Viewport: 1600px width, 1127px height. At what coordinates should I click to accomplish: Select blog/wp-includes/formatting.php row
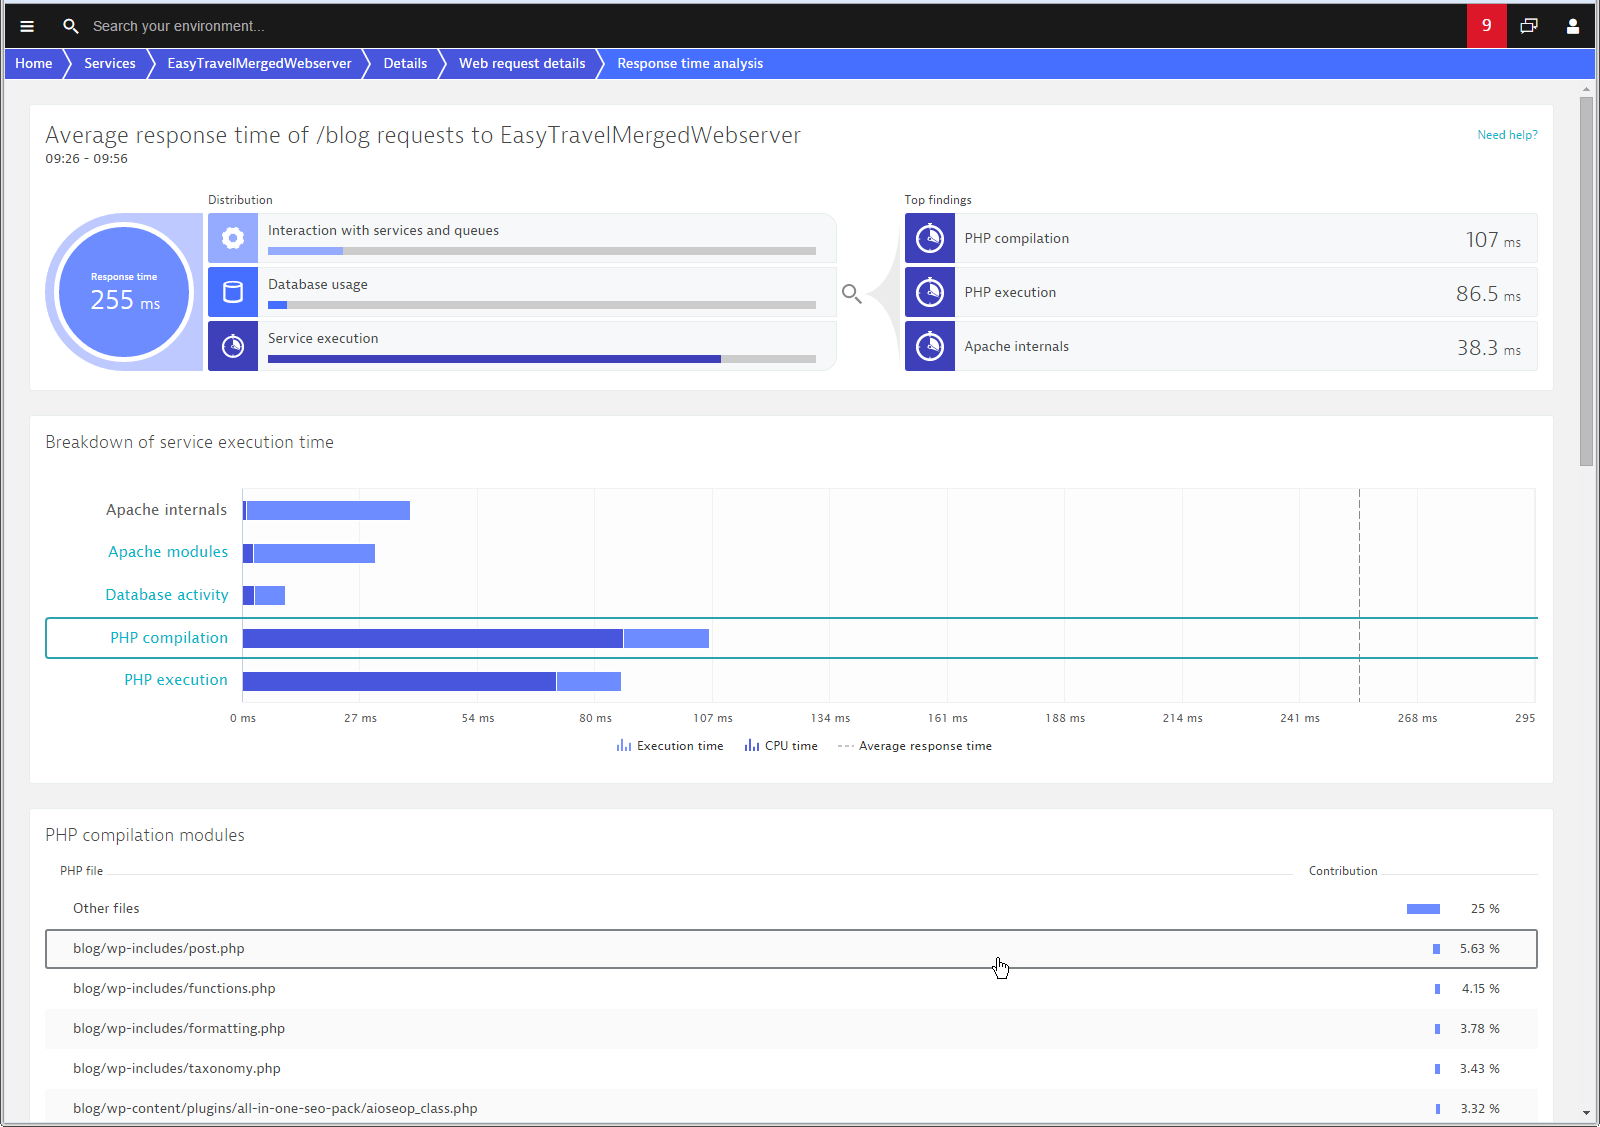[x=791, y=1029]
